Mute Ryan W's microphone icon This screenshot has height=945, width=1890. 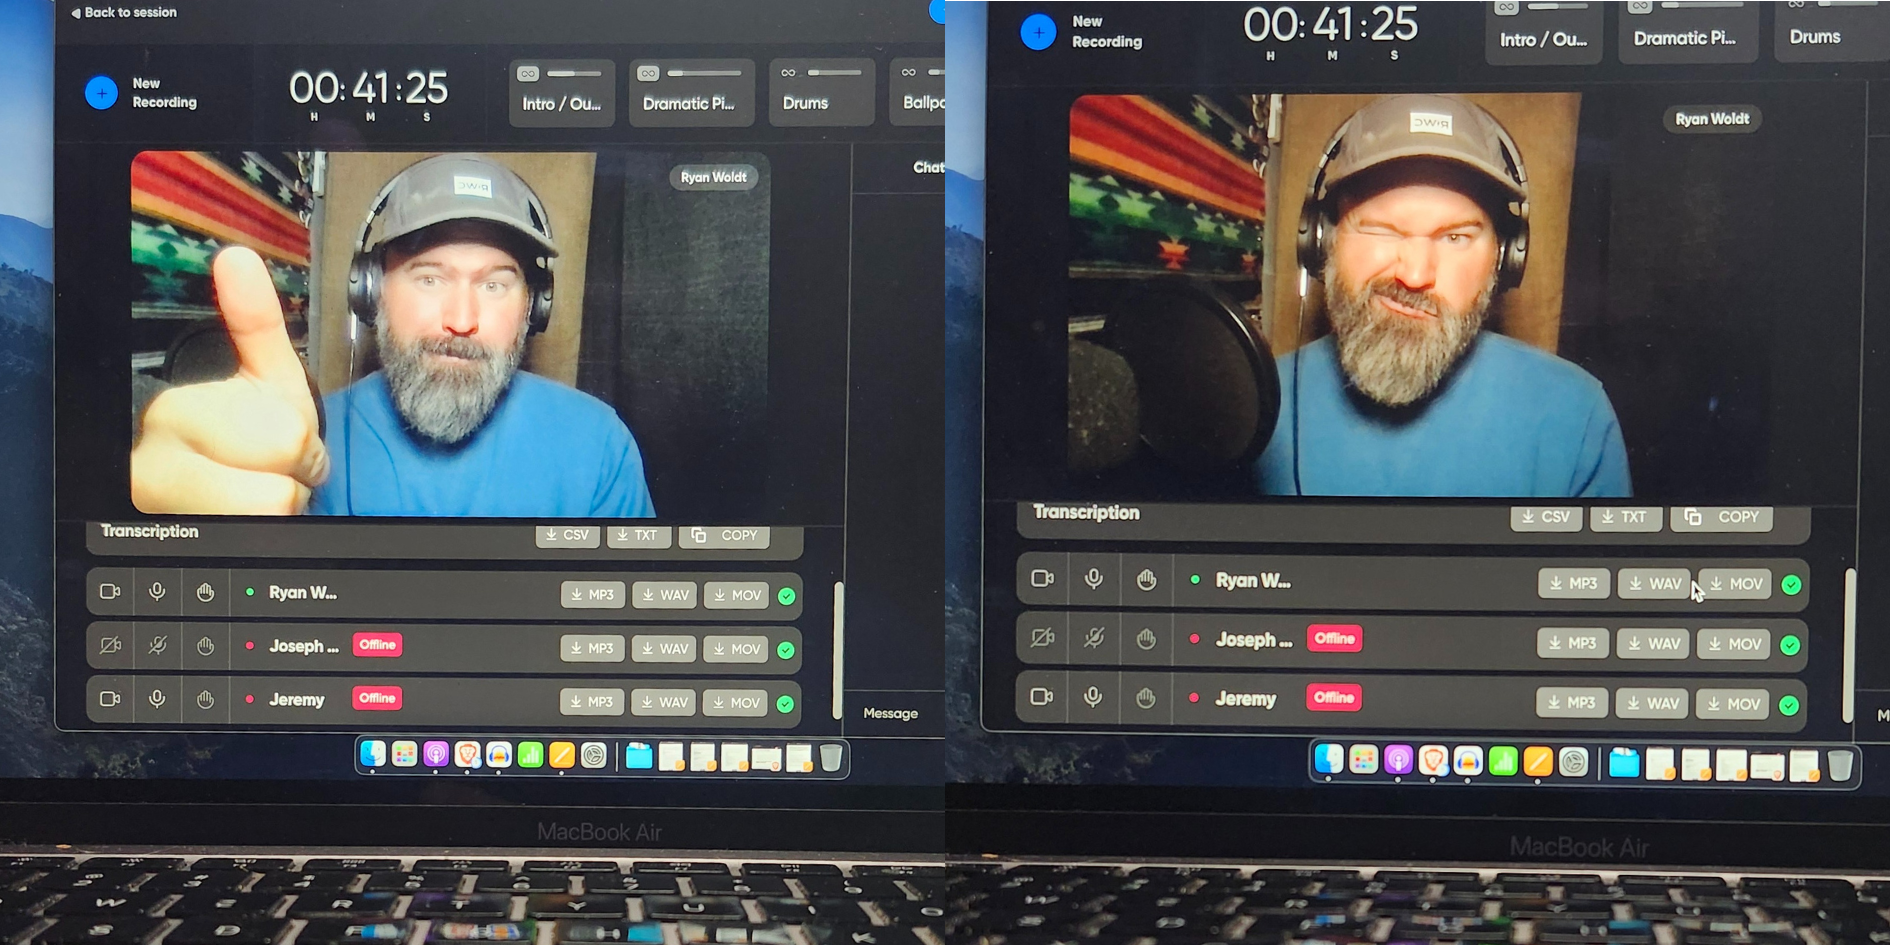(156, 591)
